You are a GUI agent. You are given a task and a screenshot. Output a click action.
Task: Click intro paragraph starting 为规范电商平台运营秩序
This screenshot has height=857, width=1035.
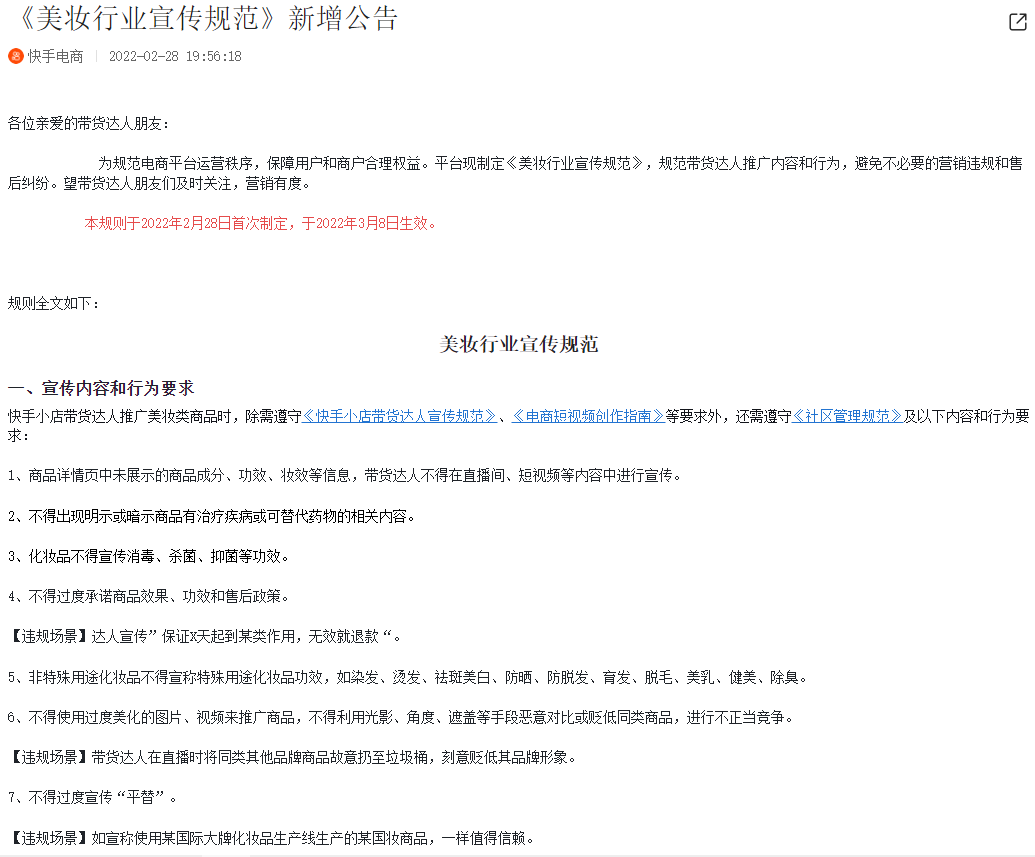click(x=516, y=174)
